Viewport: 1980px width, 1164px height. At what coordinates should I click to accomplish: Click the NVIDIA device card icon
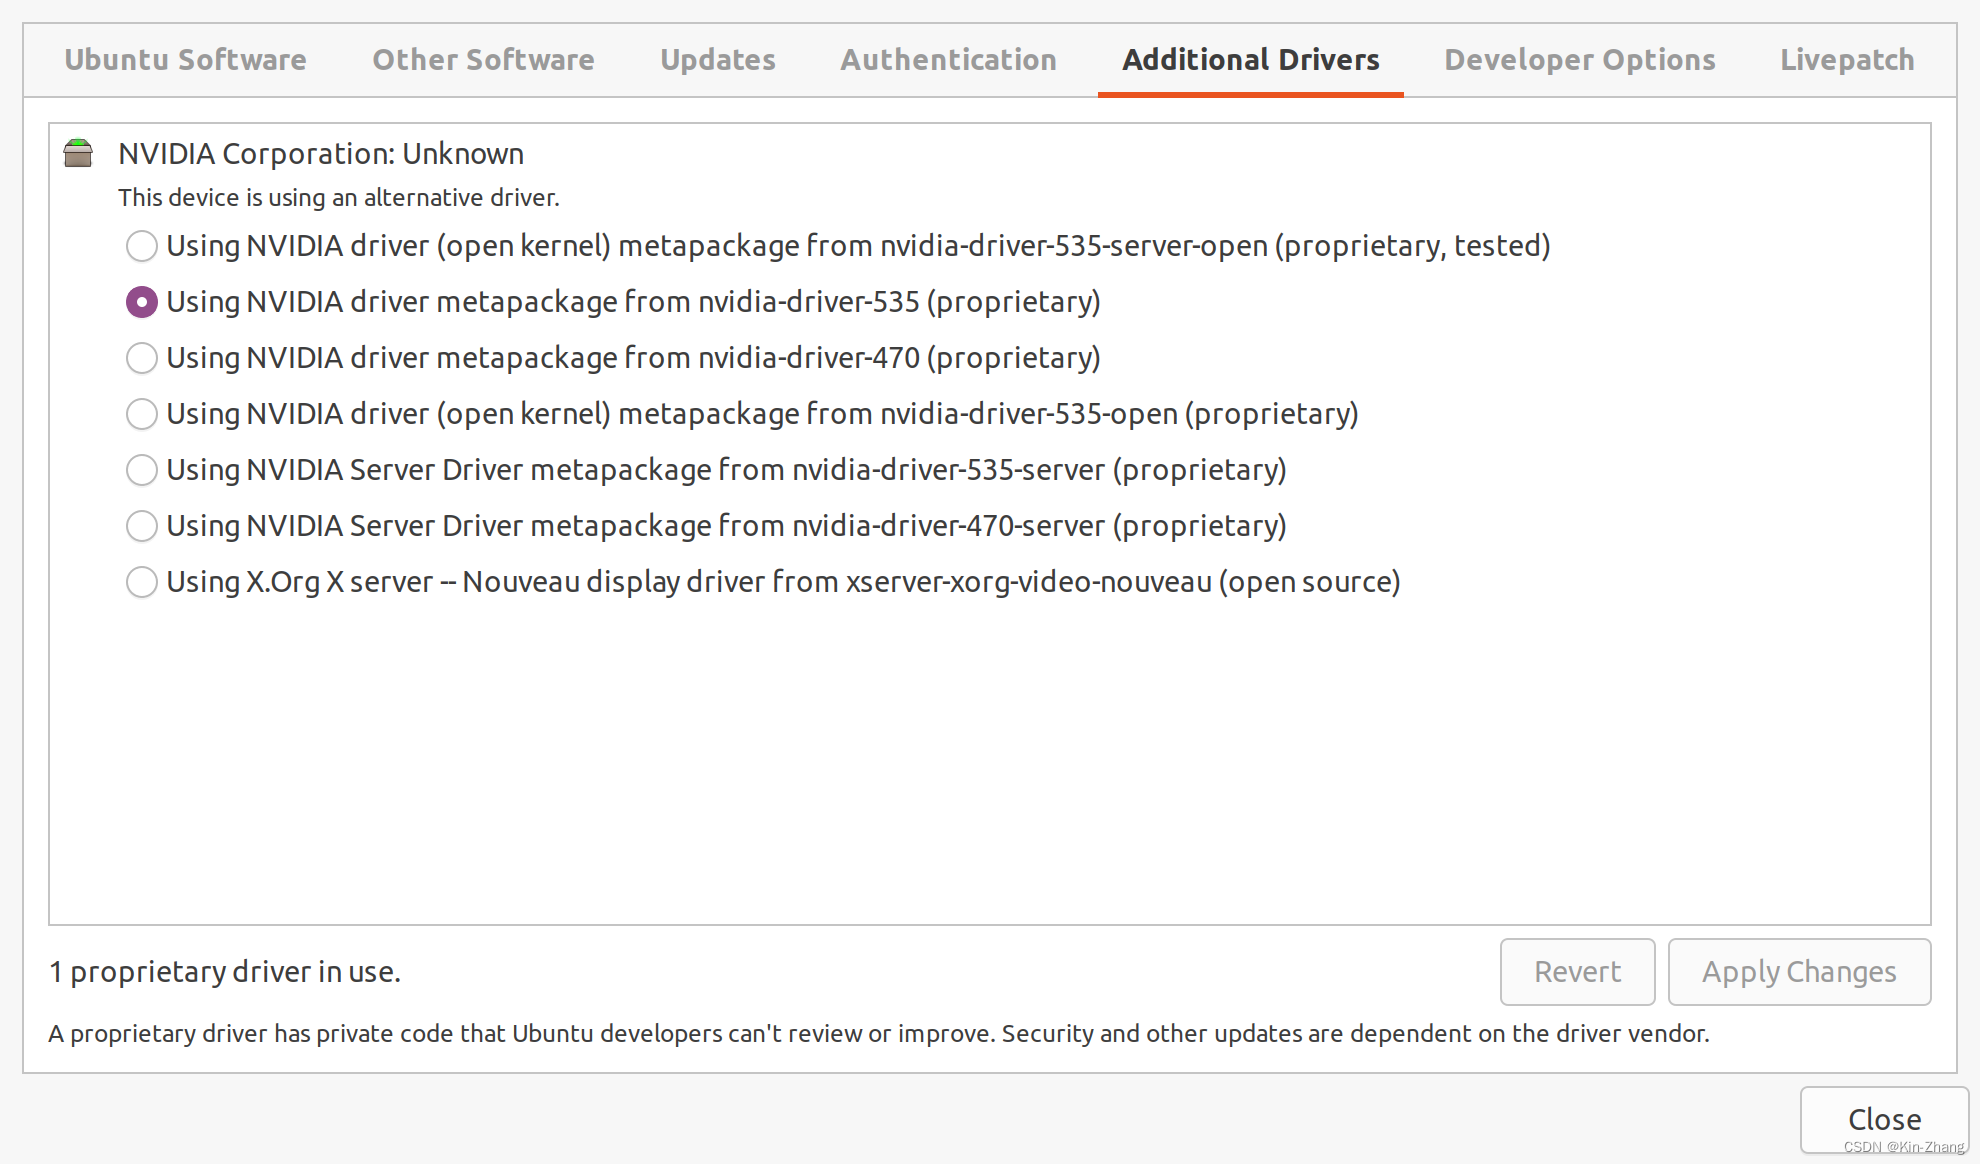(x=78, y=153)
